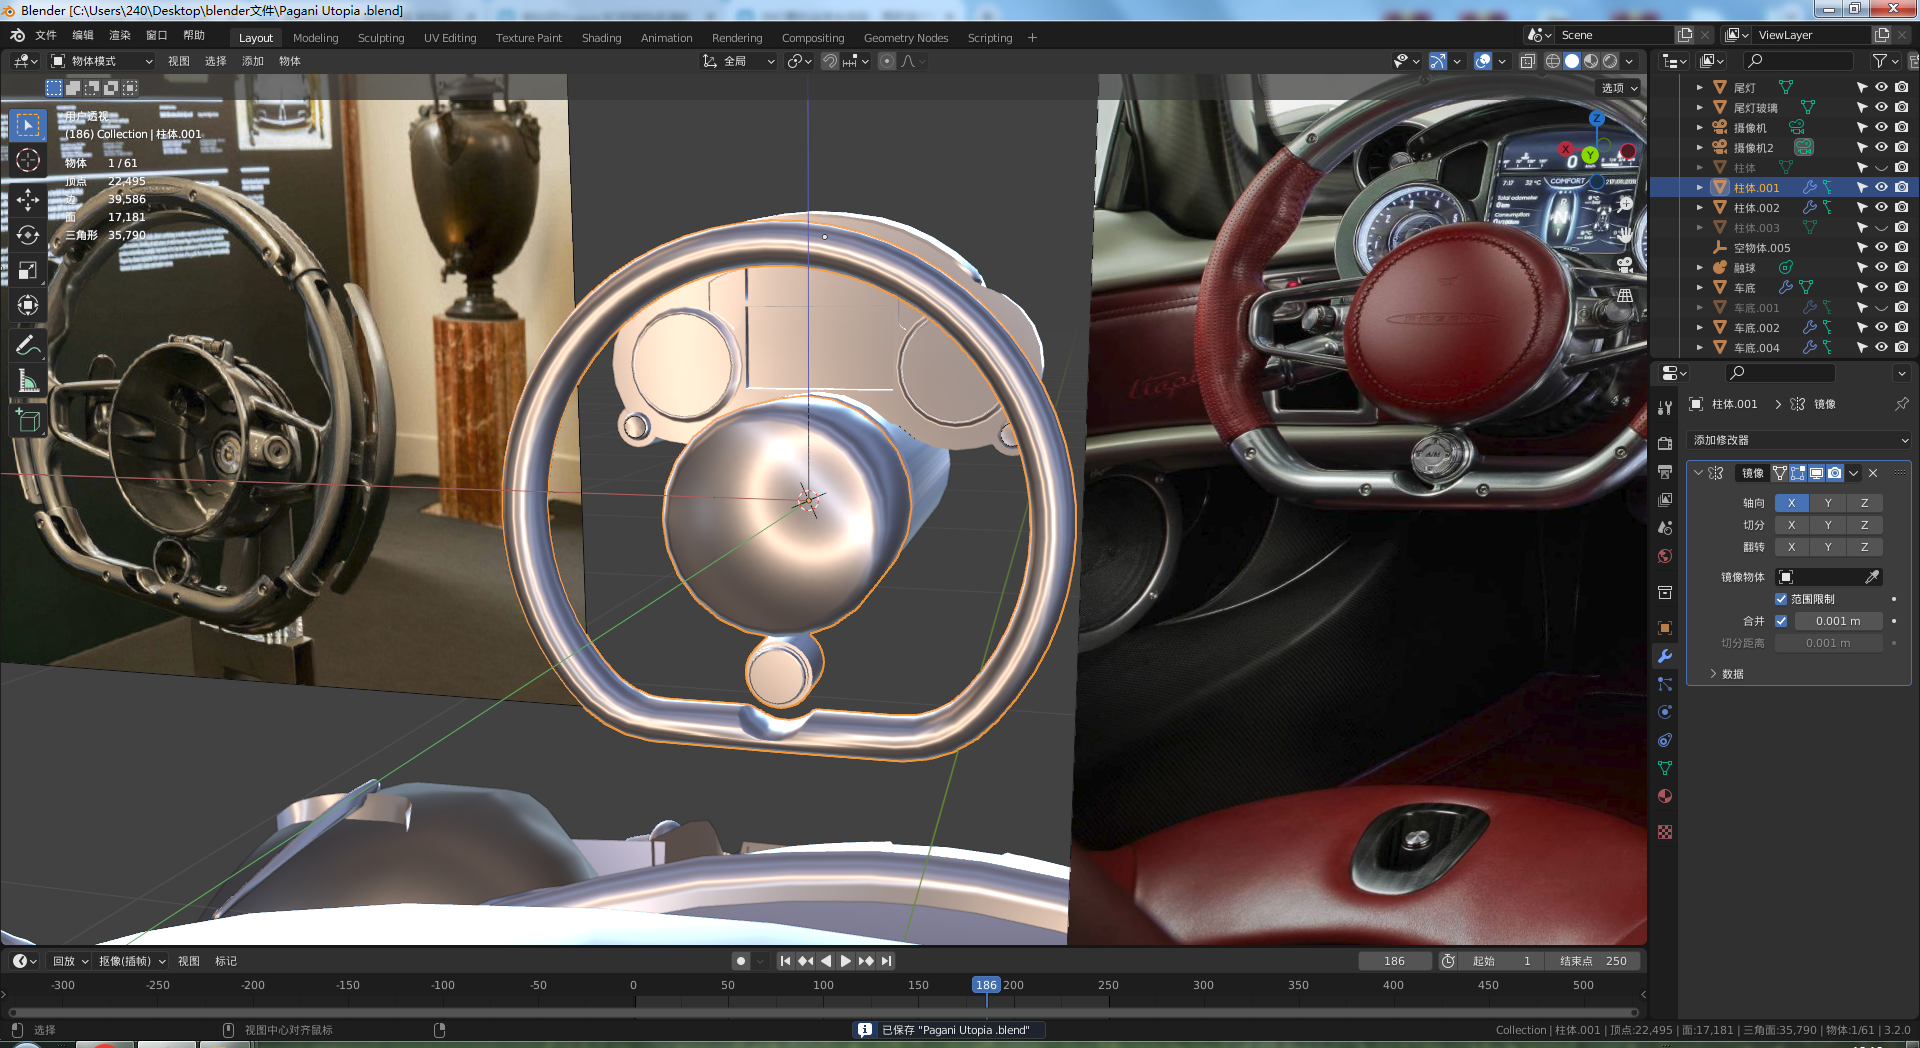Expand the 数据 section in modifier
The width and height of the screenshot is (1920, 1048).
(1726, 674)
